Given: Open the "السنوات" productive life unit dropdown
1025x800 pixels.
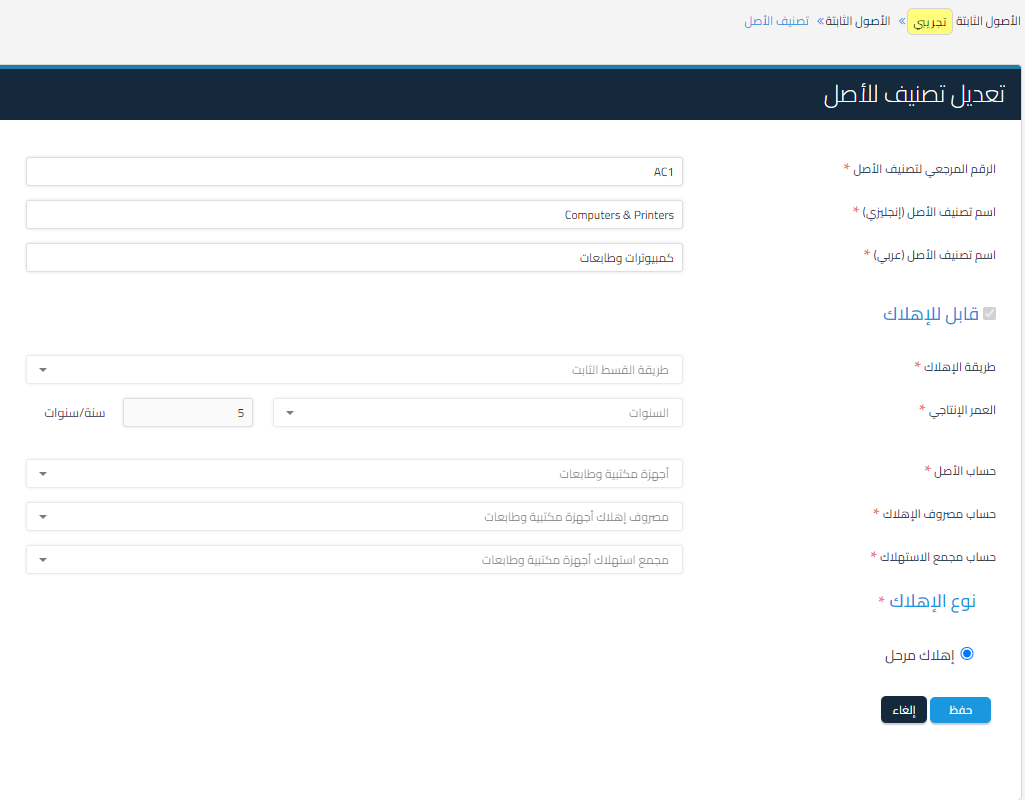Looking at the screenshot, I should coord(477,412).
